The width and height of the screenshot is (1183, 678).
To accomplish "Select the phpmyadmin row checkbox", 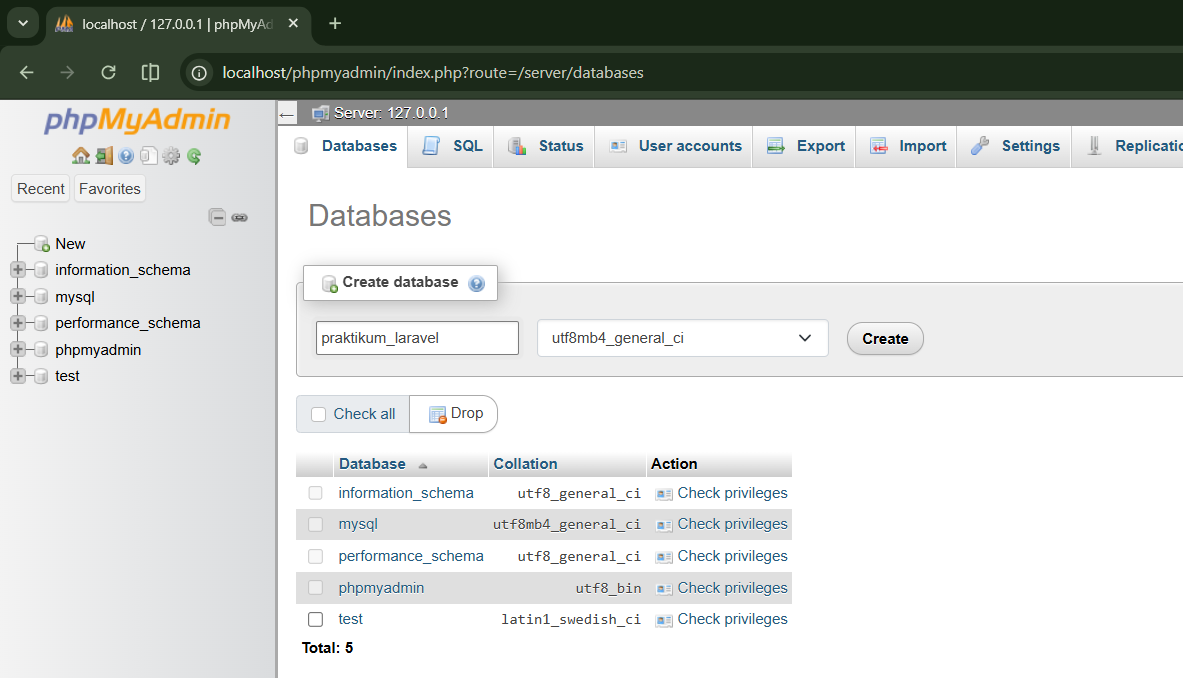I will pyautogui.click(x=315, y=587).
